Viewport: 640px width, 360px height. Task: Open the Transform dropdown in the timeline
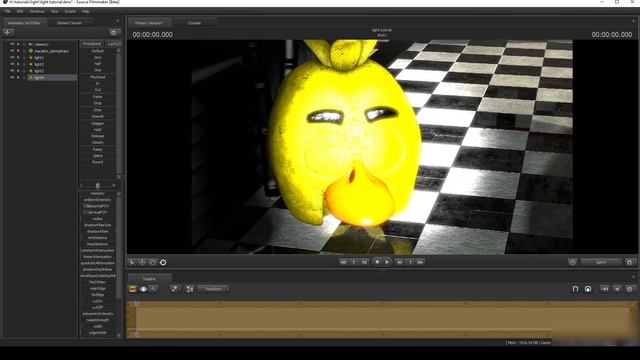tap(213, 289)
